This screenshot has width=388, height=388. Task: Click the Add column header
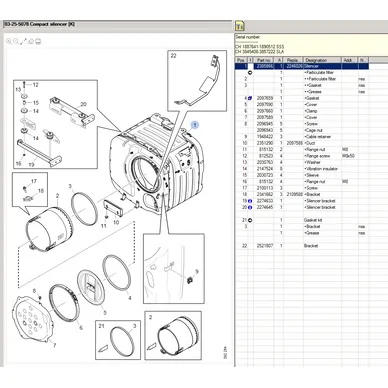point(350,60)
